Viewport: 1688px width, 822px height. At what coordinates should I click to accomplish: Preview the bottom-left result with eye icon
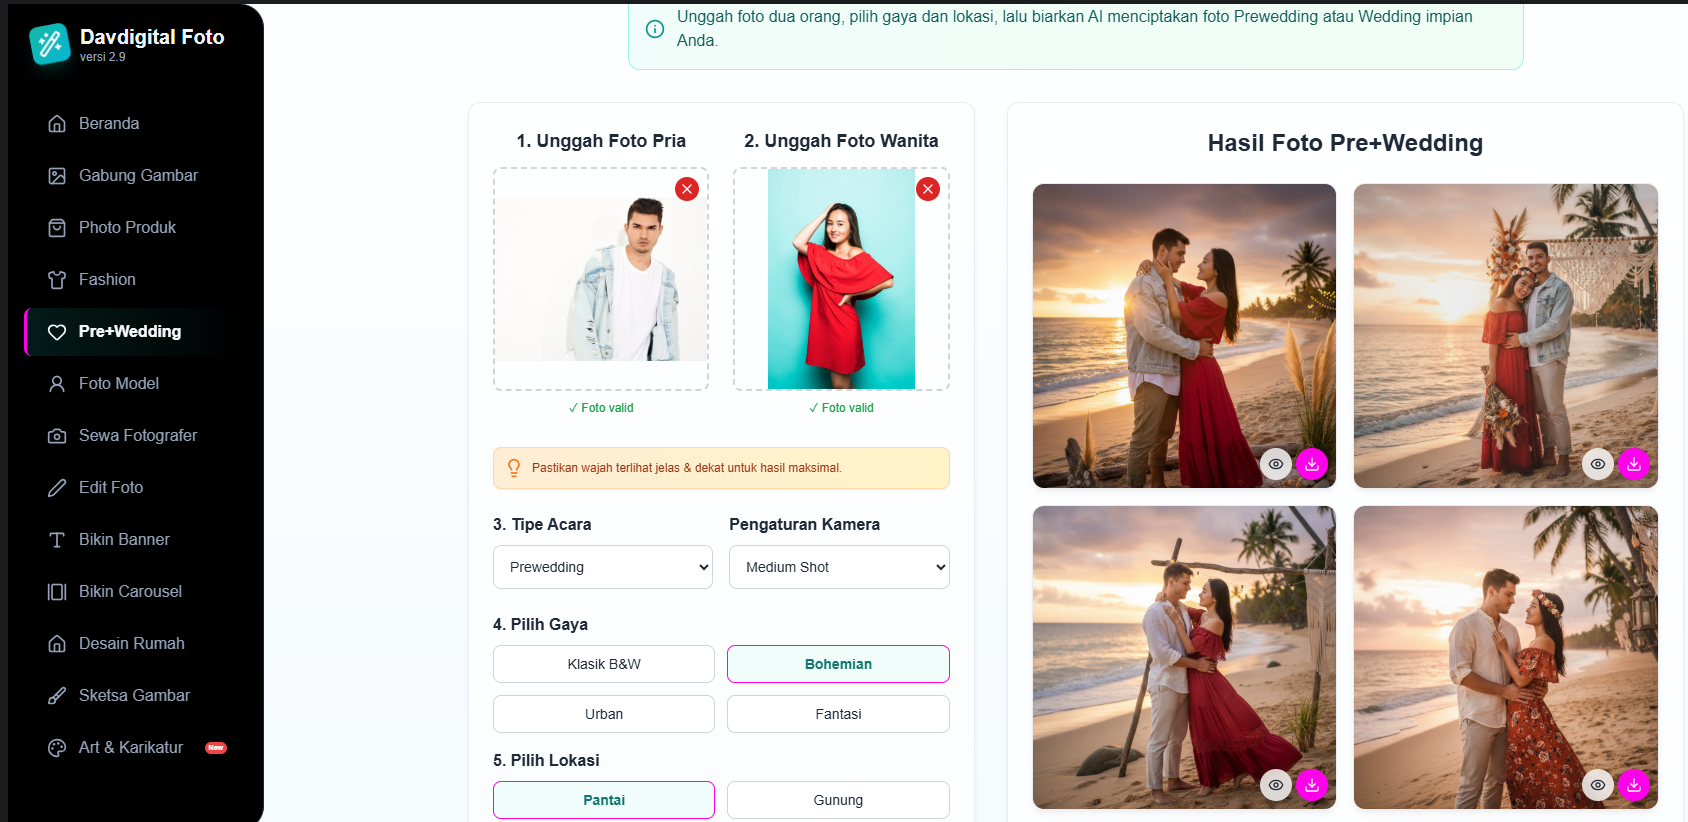coord(1276,785)
